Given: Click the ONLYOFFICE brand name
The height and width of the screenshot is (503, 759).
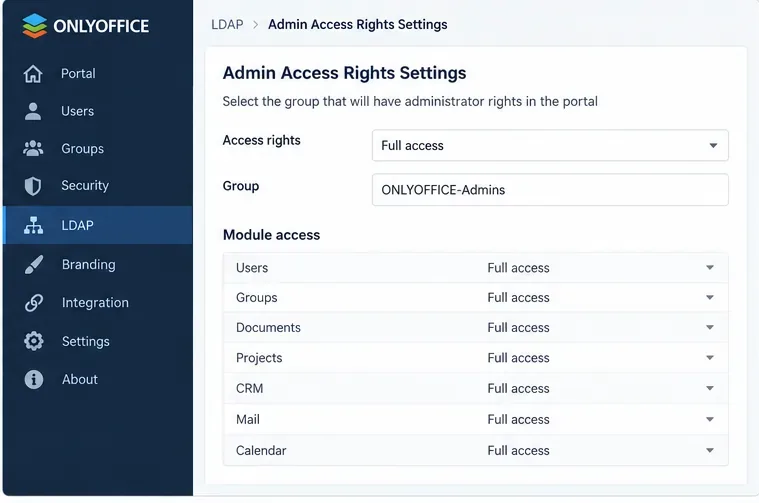Looking at the screenshot, I should tap(101, 26).
